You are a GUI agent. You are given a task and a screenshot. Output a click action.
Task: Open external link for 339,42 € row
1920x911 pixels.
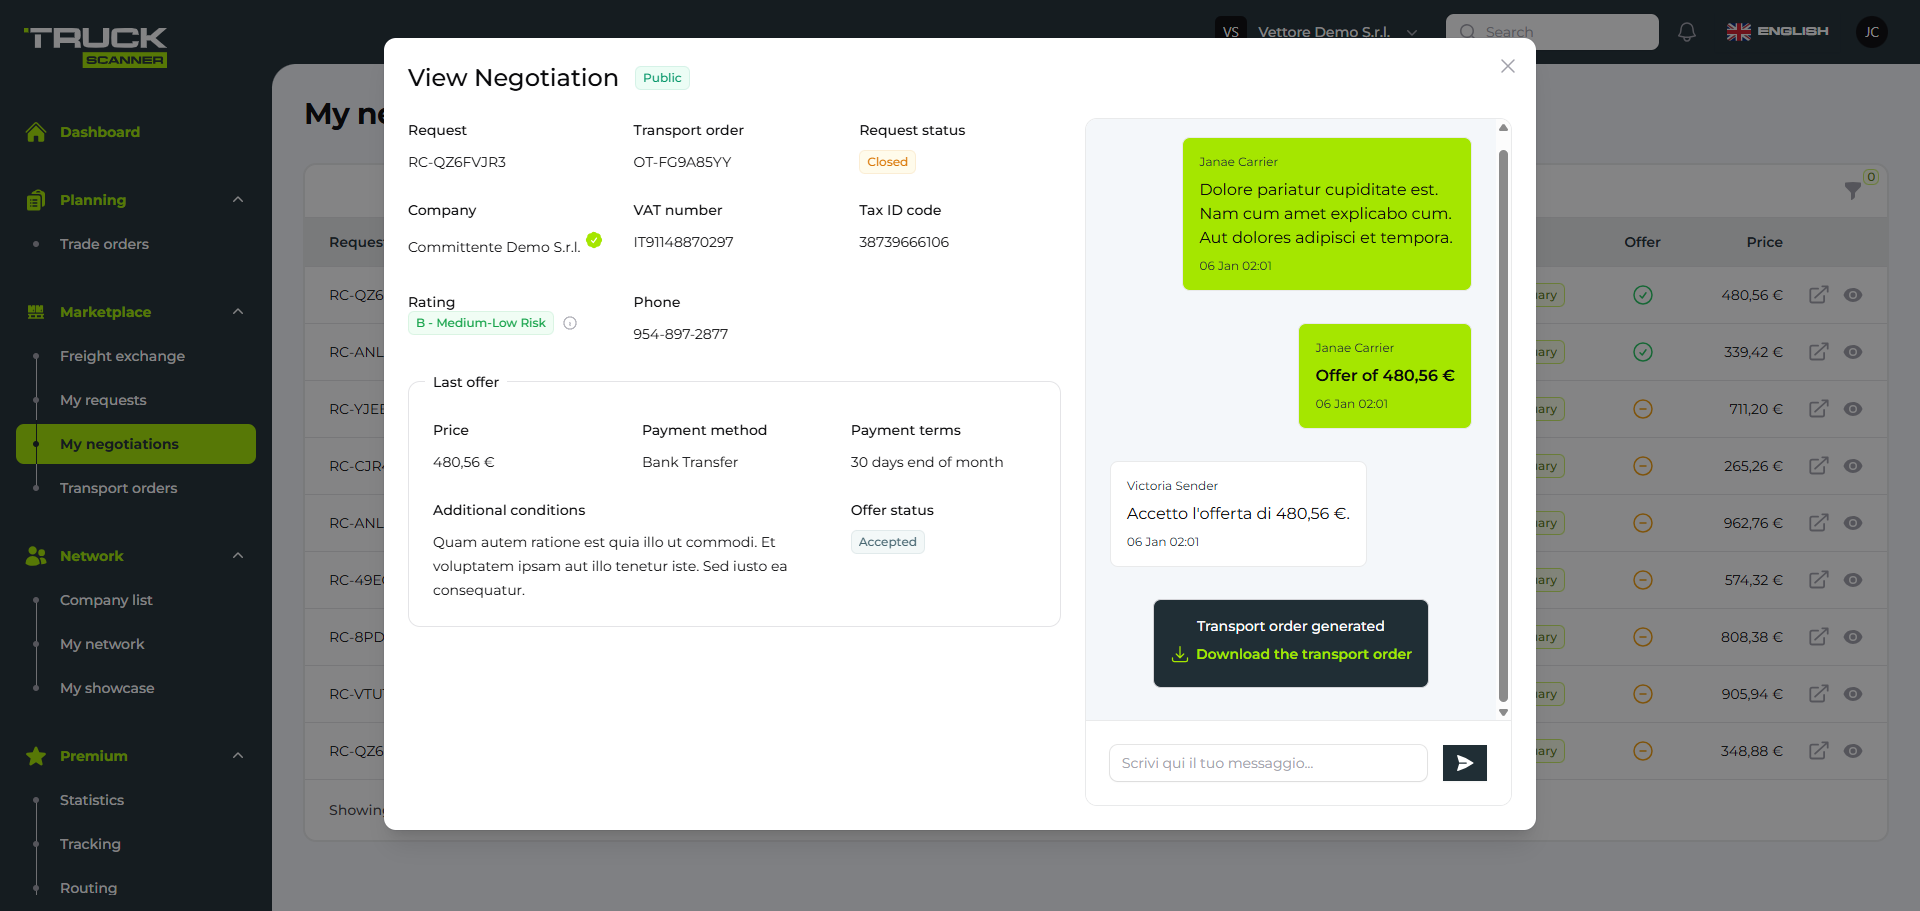(1818, 352)
